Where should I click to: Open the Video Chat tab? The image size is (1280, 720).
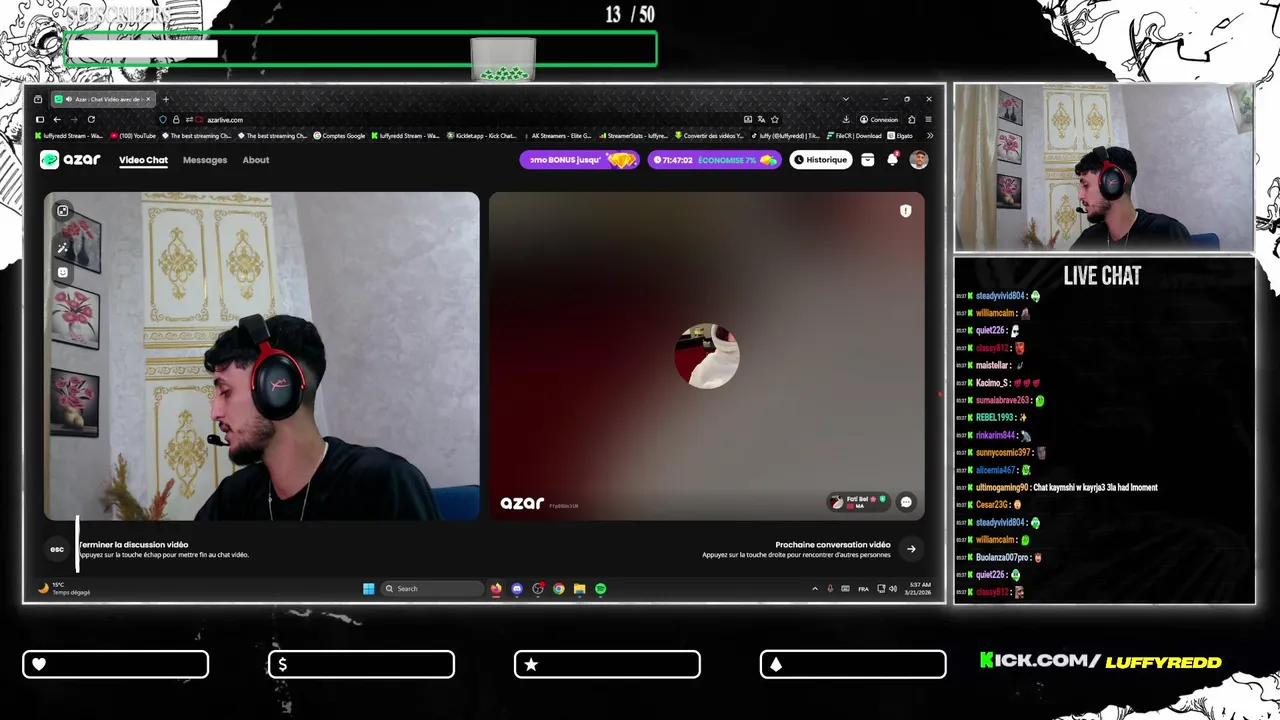tap(143, 160)
